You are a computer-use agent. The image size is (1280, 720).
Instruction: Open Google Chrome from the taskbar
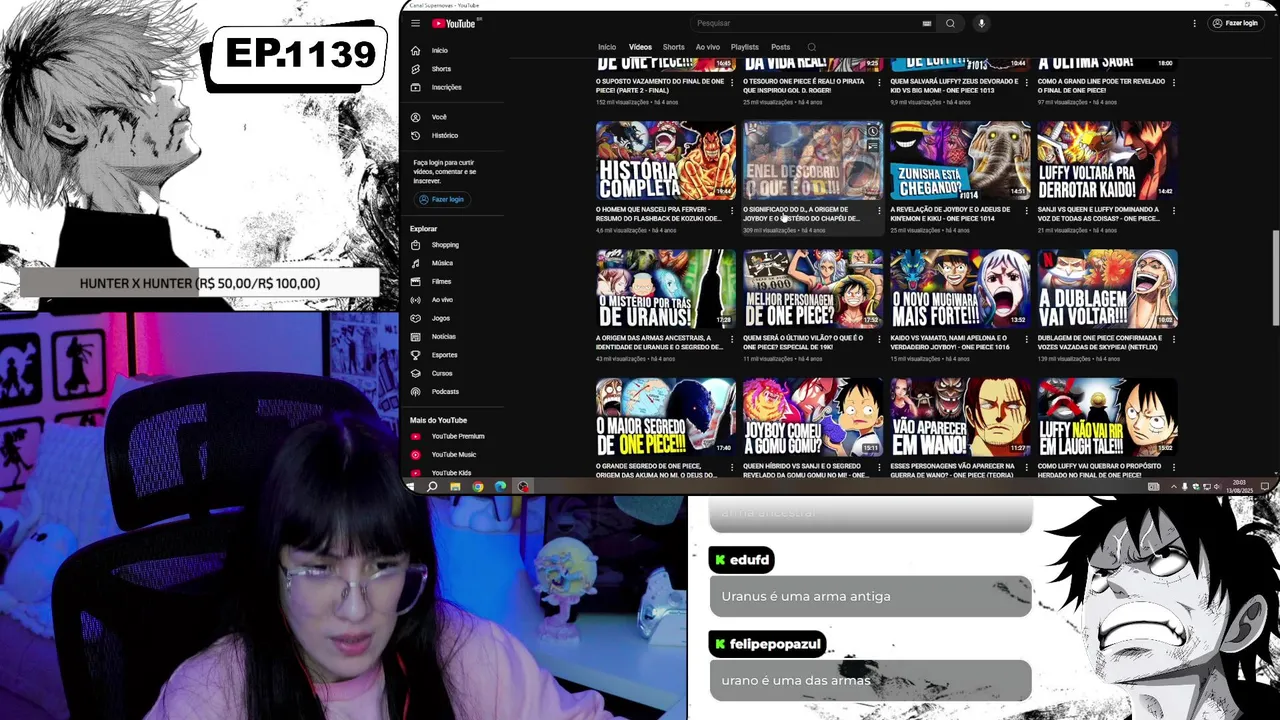[478, 487]
